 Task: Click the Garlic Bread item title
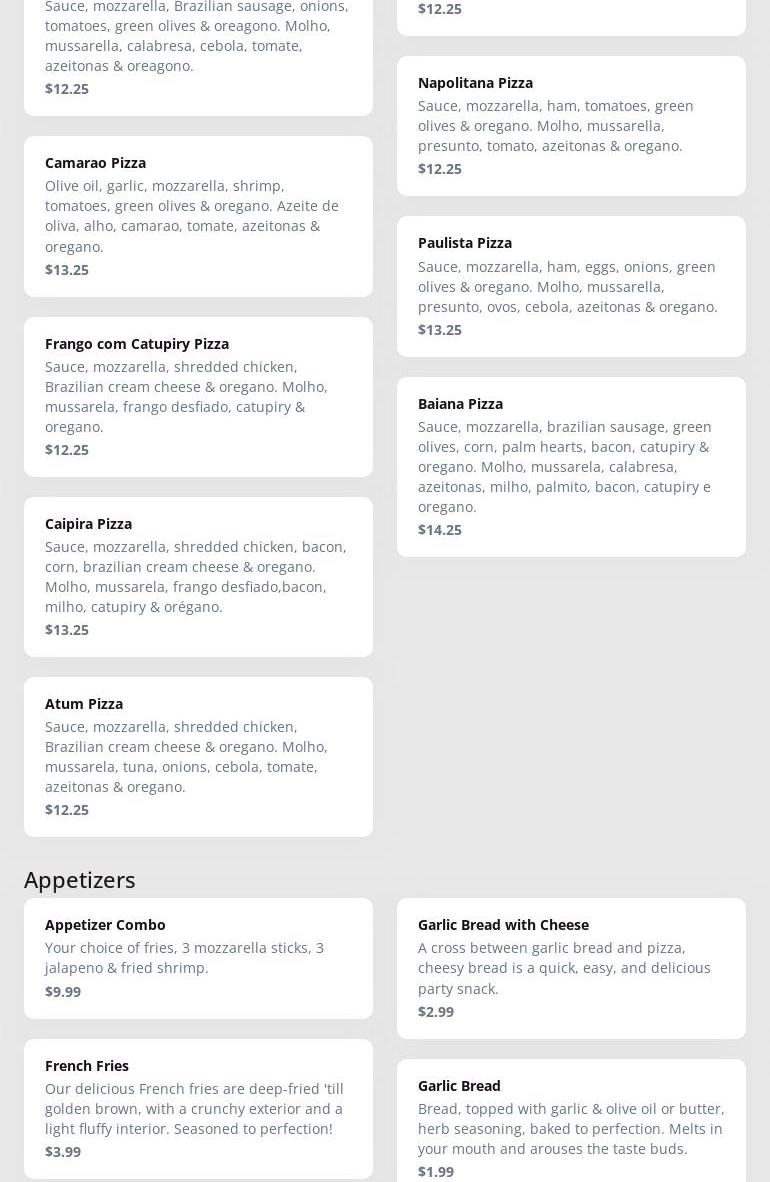[x=459, y=1086]
